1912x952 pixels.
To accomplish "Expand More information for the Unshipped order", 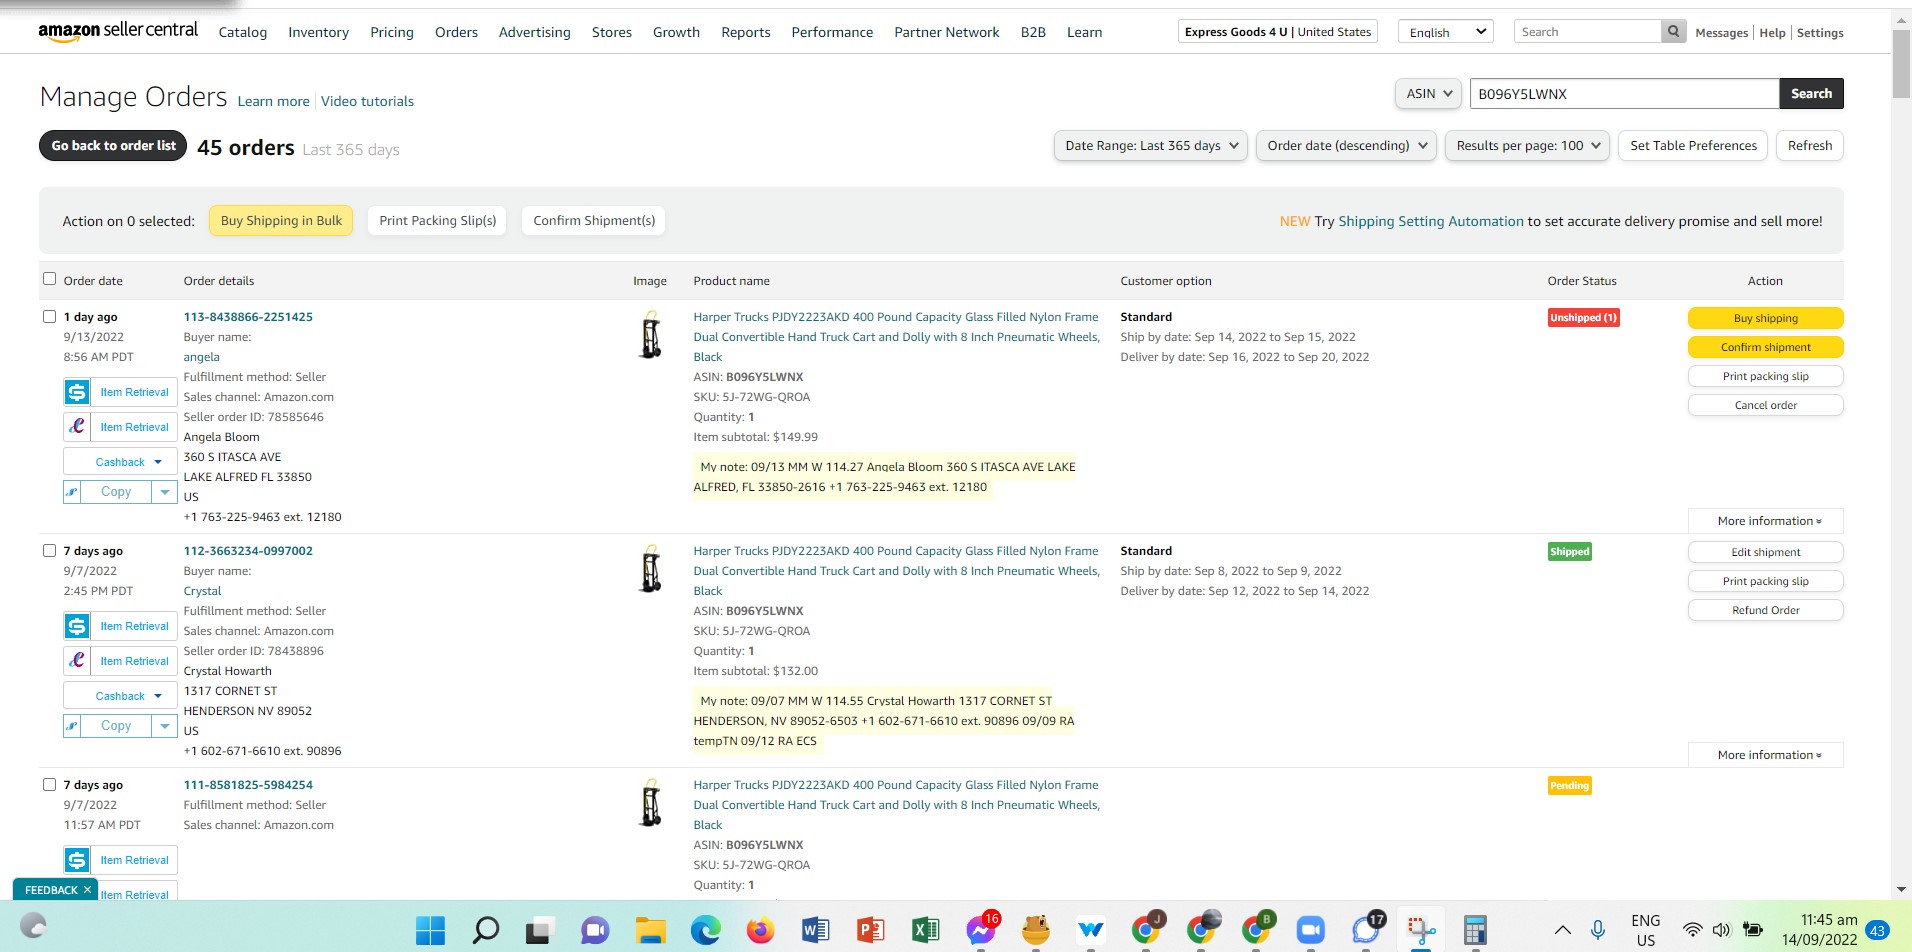I will (x=1766, y=521).
